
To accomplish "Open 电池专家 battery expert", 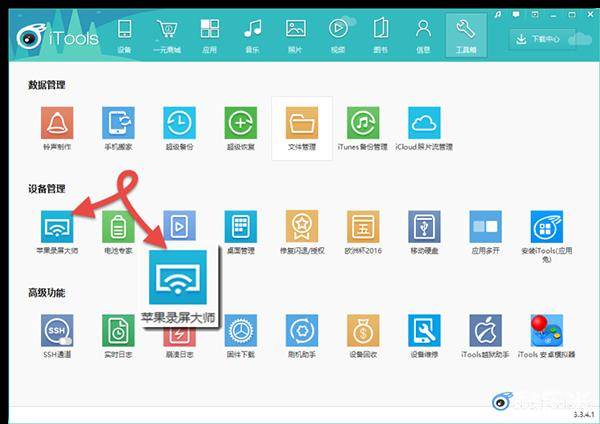I will [x=118, y=227].
